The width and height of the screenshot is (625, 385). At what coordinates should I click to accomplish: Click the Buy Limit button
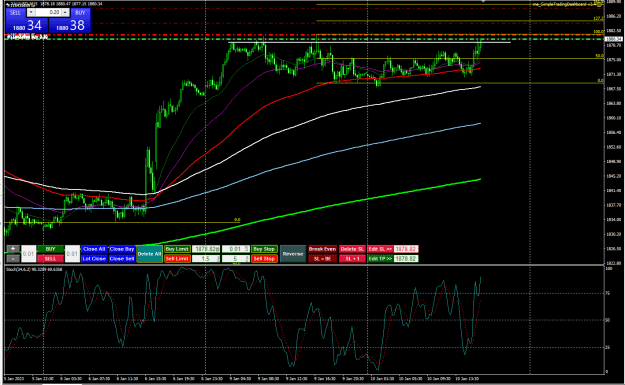(177, 249)
